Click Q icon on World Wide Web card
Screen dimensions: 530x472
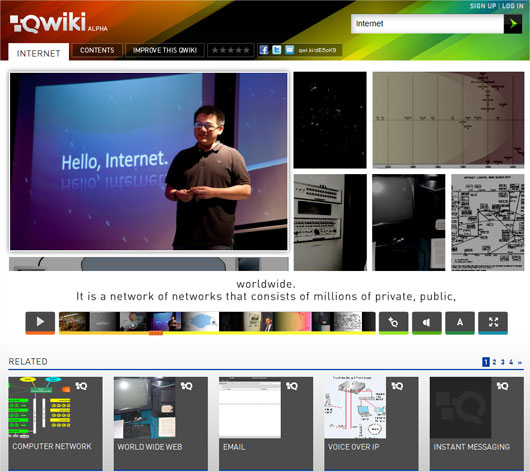coord(187,386)
